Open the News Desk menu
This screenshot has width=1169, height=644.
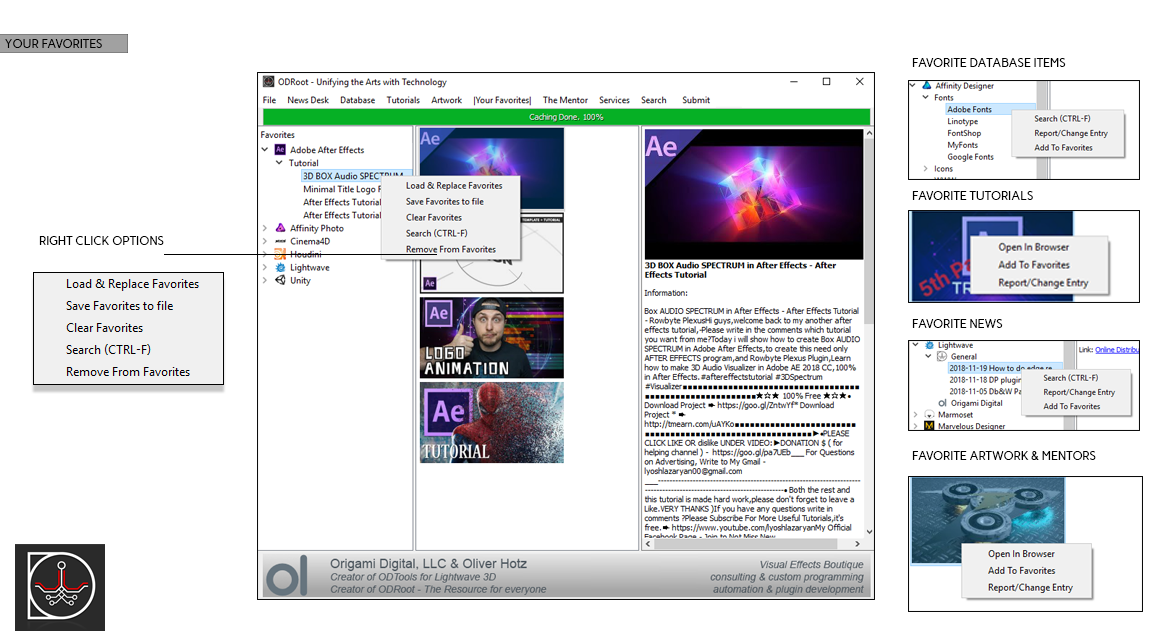click(307, 100)
